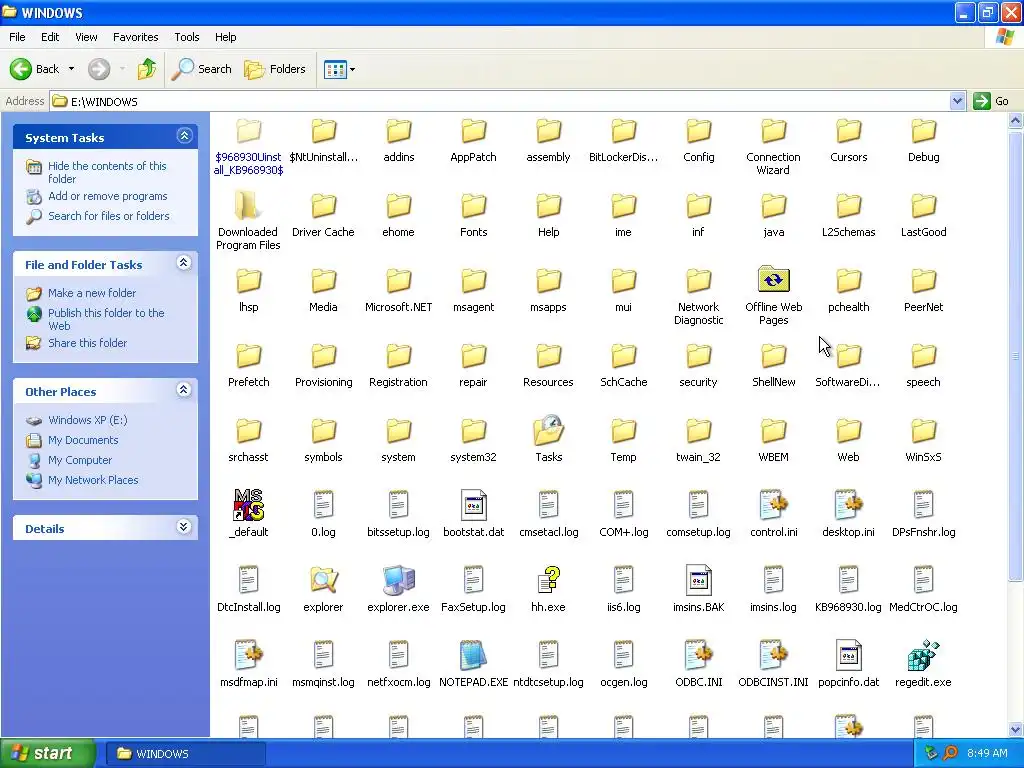The height and width of the screenshot is (768, 1024).
Task: Collapse the File and Folder Tasks panel
Action: coord(184,263)
